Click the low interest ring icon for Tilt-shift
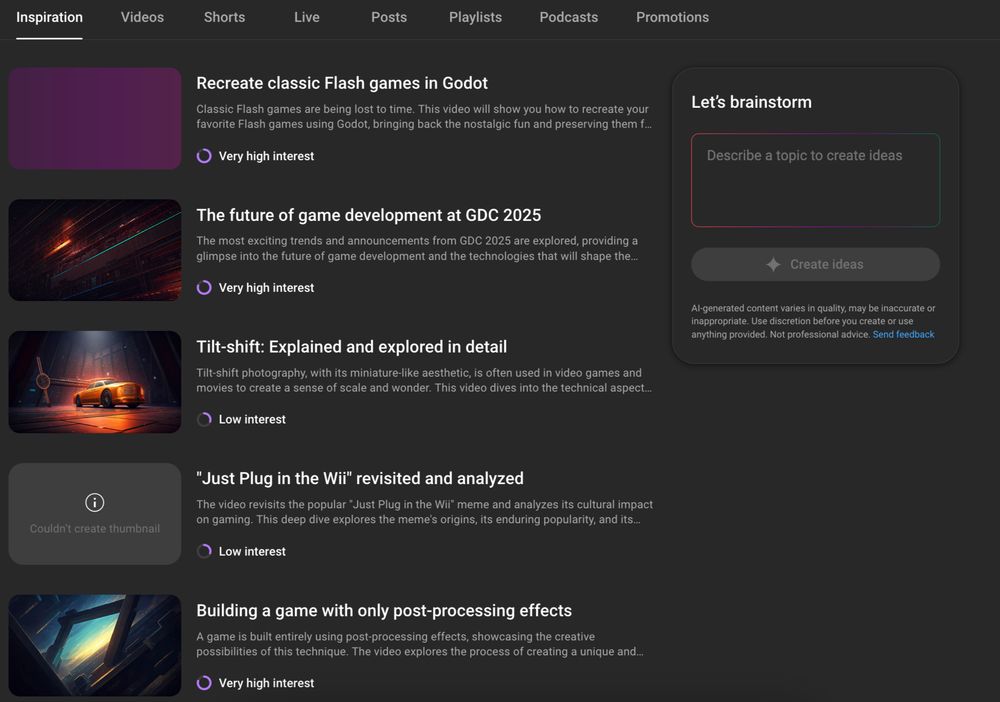Image resolution: width=1000 pixels, height=702 pixels. 204,420
